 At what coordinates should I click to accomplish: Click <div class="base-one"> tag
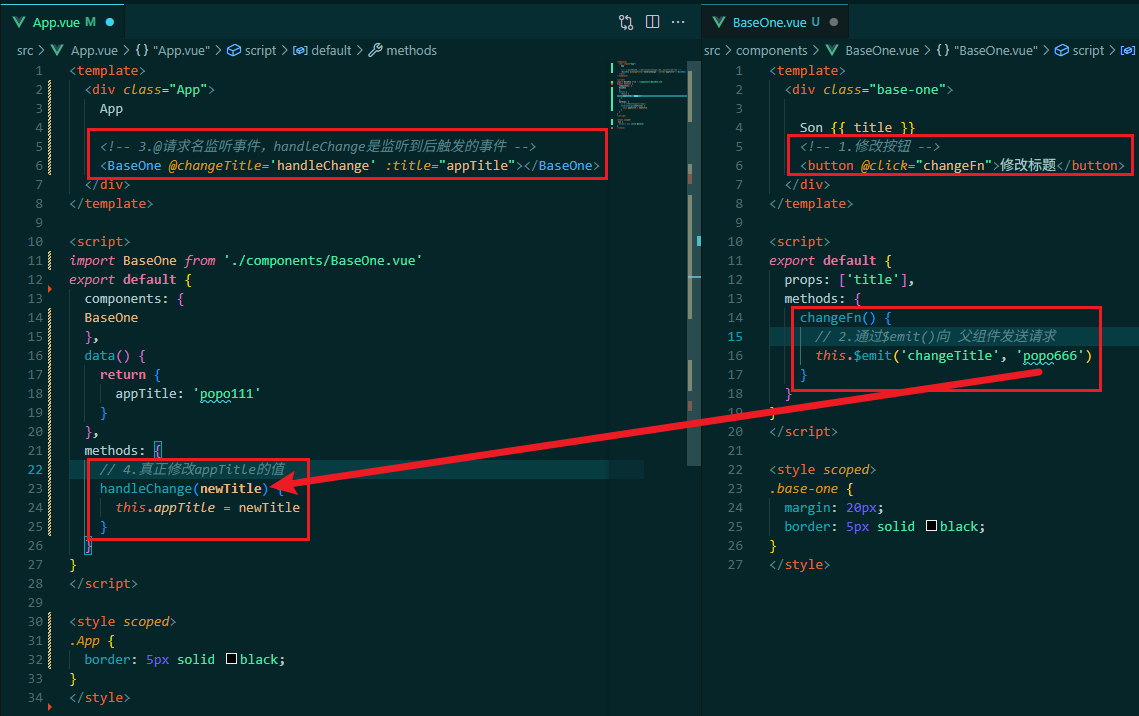click(869, 89)
